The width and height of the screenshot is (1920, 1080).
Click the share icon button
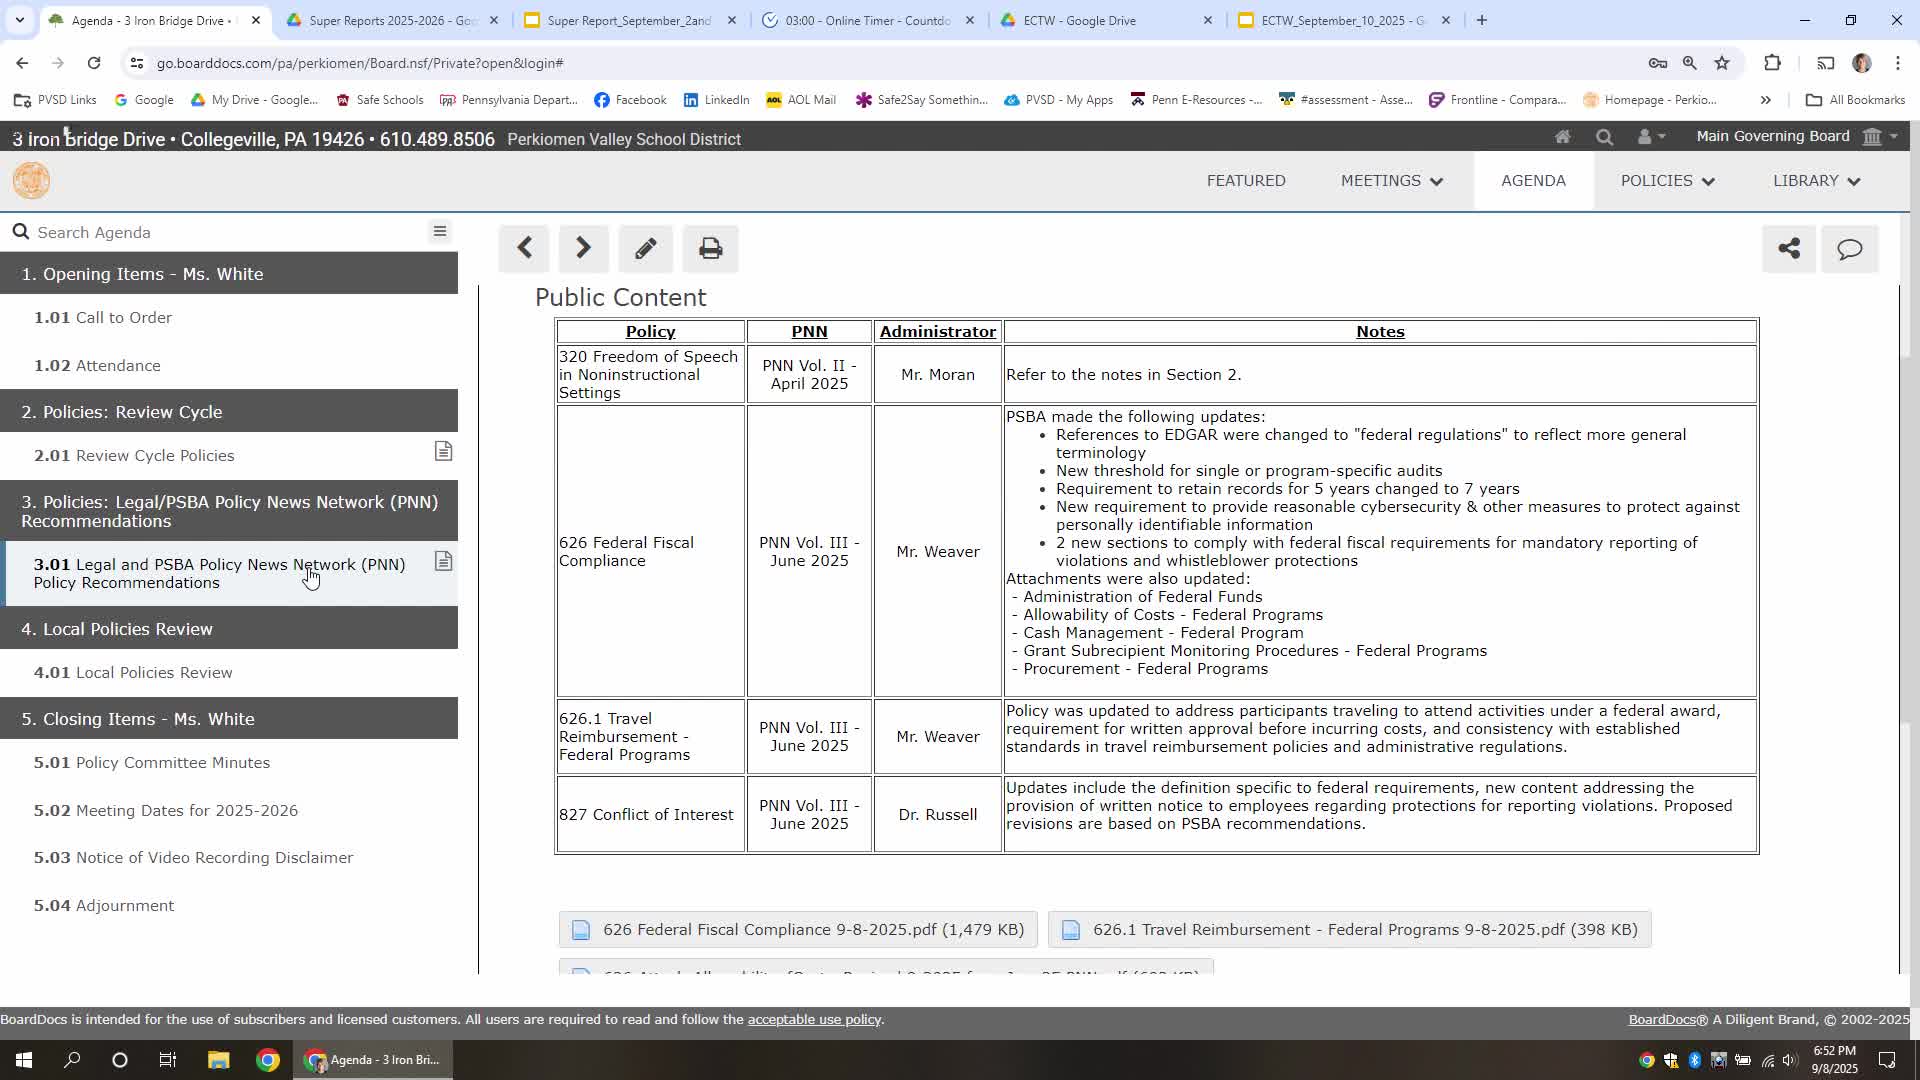[1788, 248]
